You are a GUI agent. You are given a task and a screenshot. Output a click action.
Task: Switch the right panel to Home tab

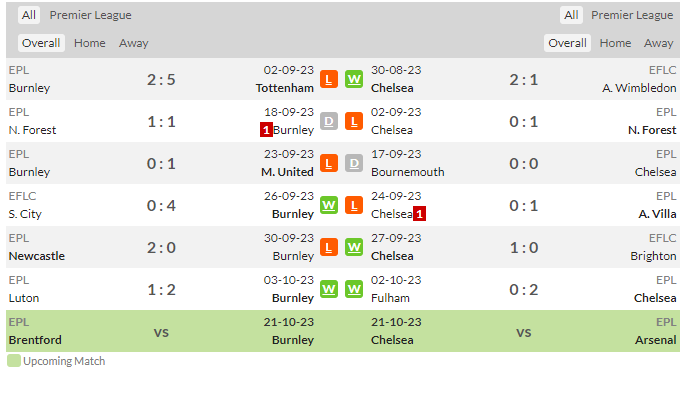(615, 43)
